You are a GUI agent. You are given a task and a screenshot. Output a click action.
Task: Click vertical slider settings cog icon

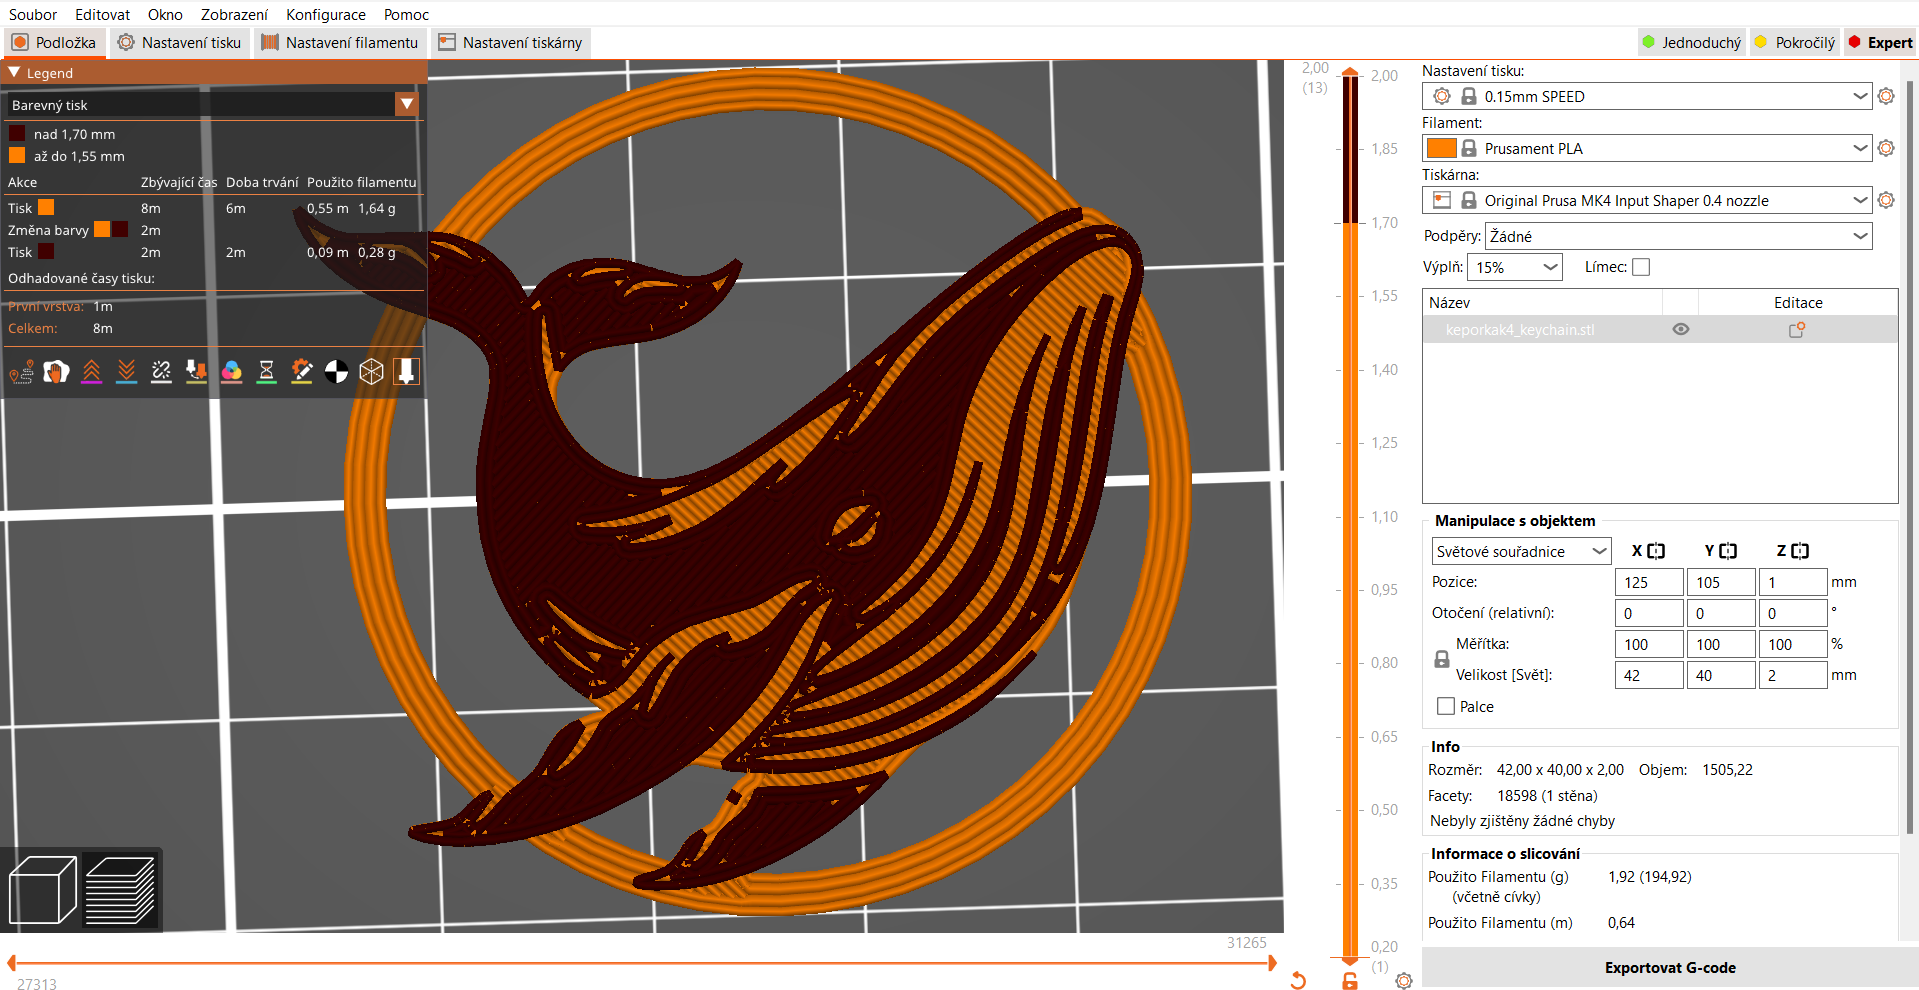(x=1404, y=981)
